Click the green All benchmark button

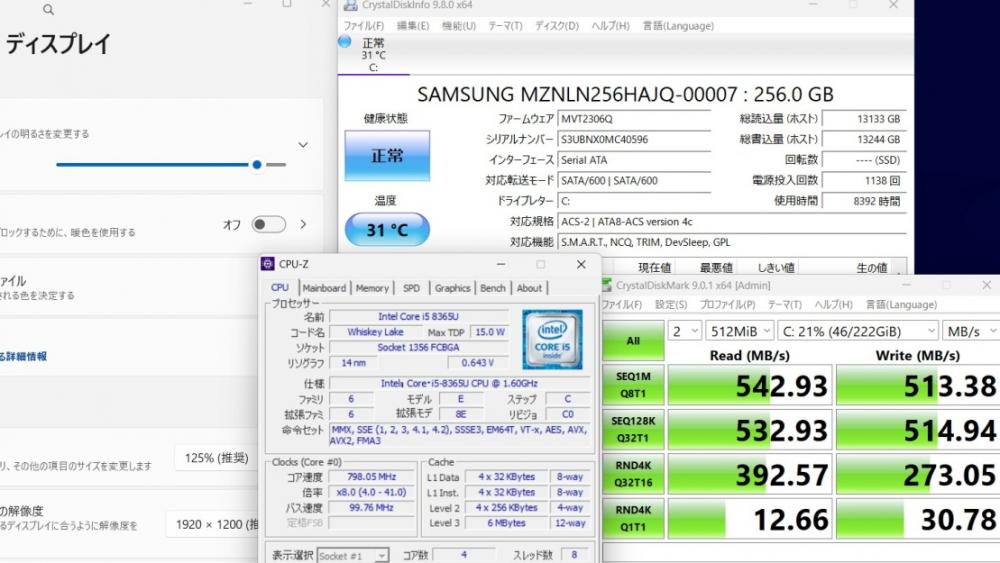point(633,340)
